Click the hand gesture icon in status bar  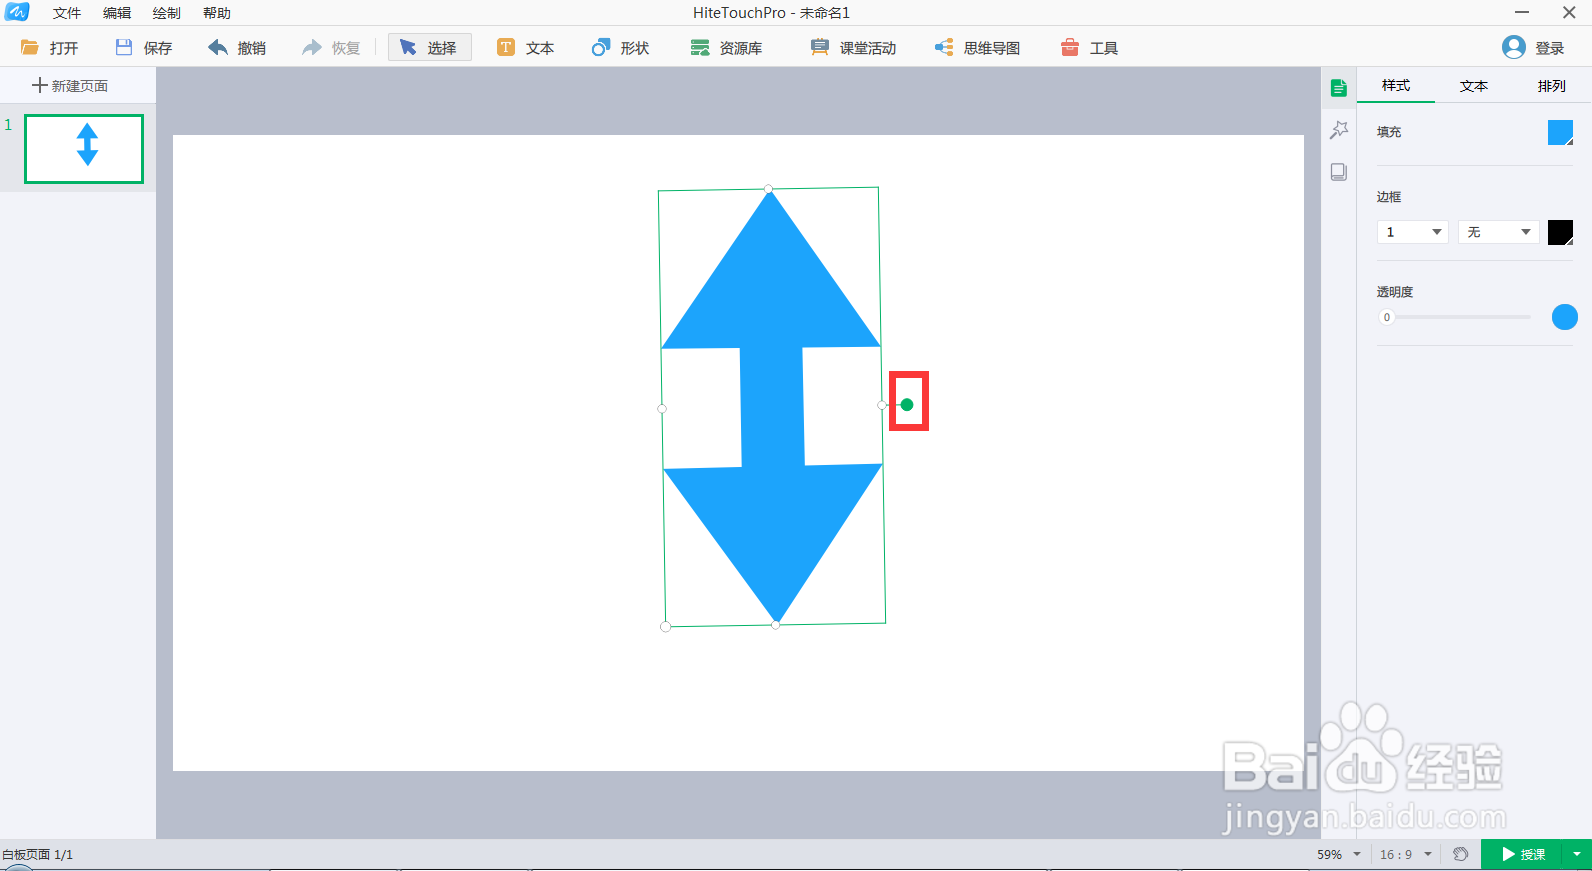(x=1461, y=854)
